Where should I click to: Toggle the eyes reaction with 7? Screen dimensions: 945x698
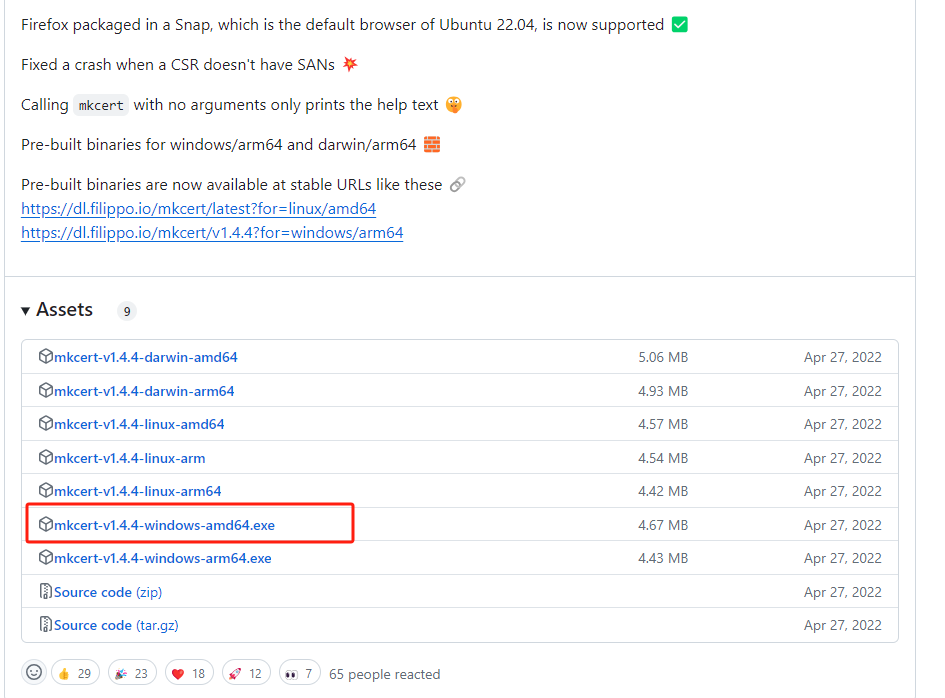(300, 673)
